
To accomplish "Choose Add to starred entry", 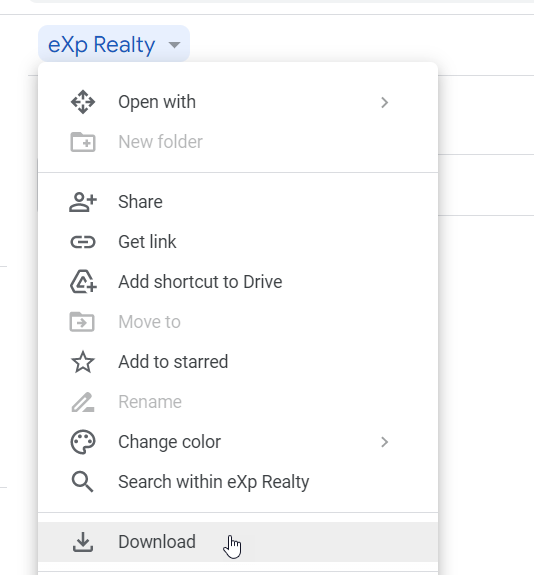I will [x=238, y=362].
